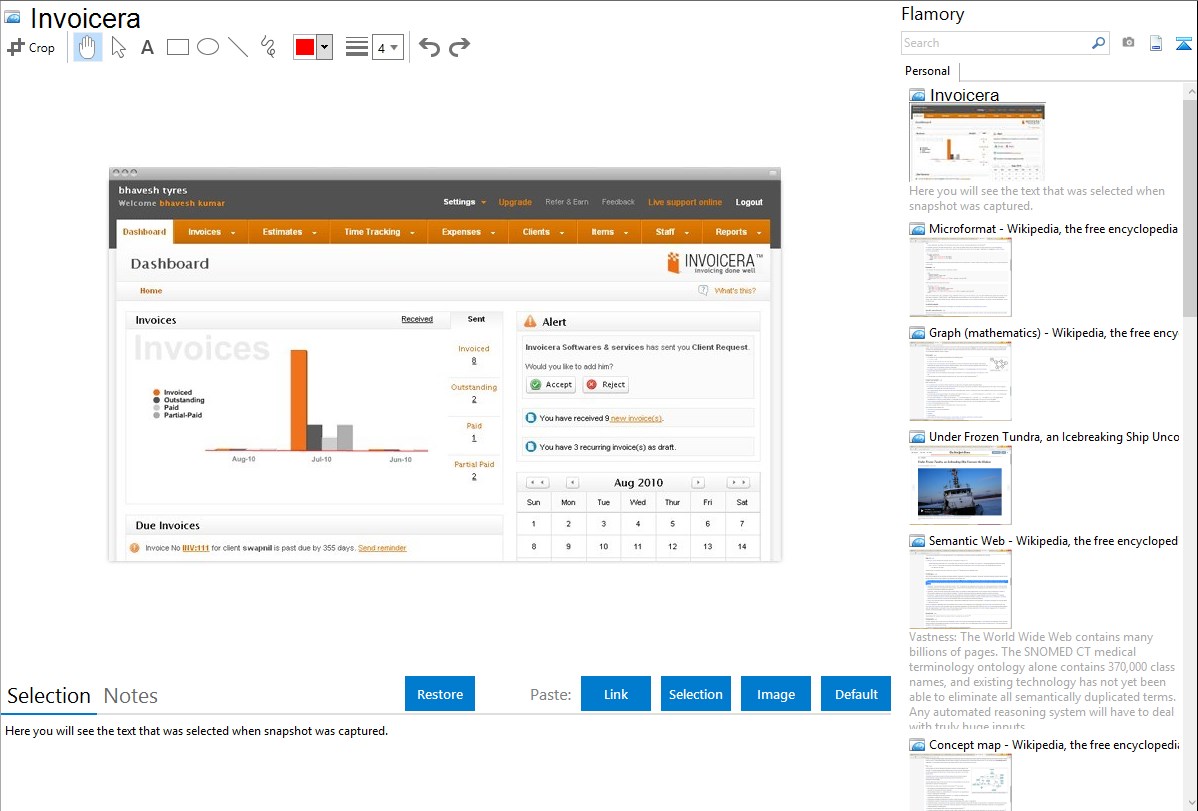
Task: Open the Semantic Web snapshot thumbnail
Action: coord(960,589)
